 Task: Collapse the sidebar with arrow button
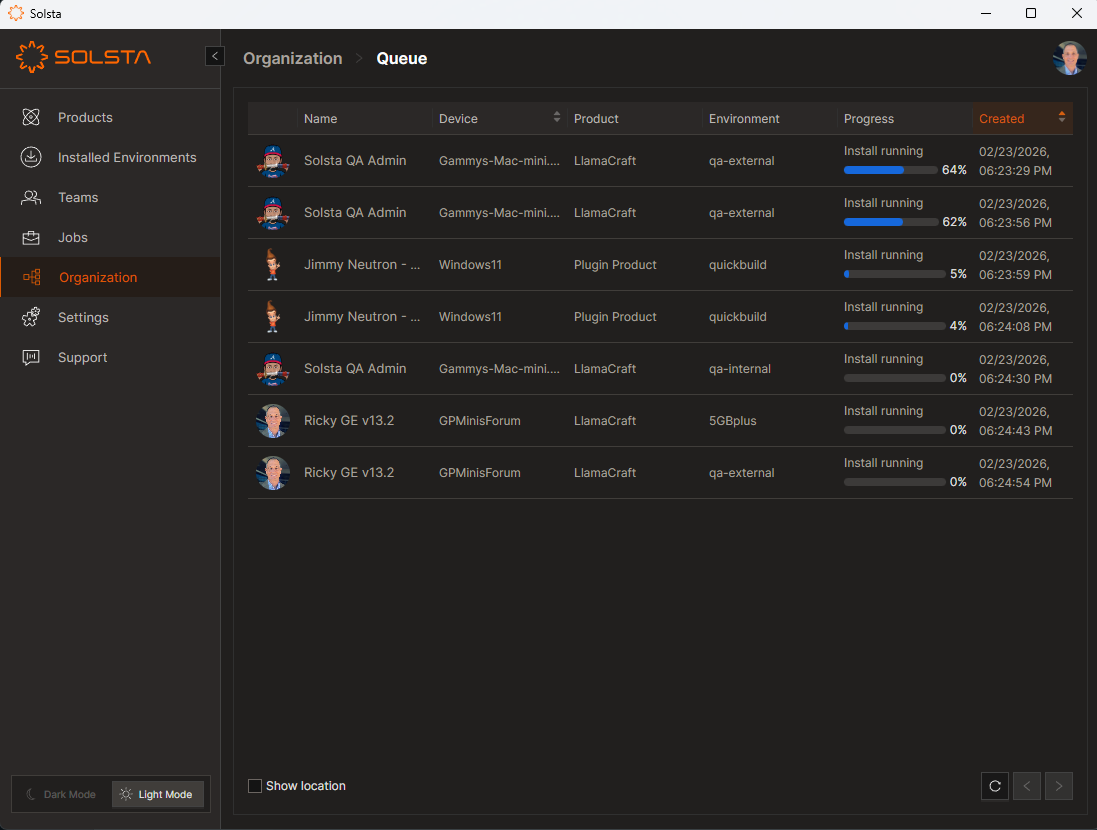coord(215,56)
